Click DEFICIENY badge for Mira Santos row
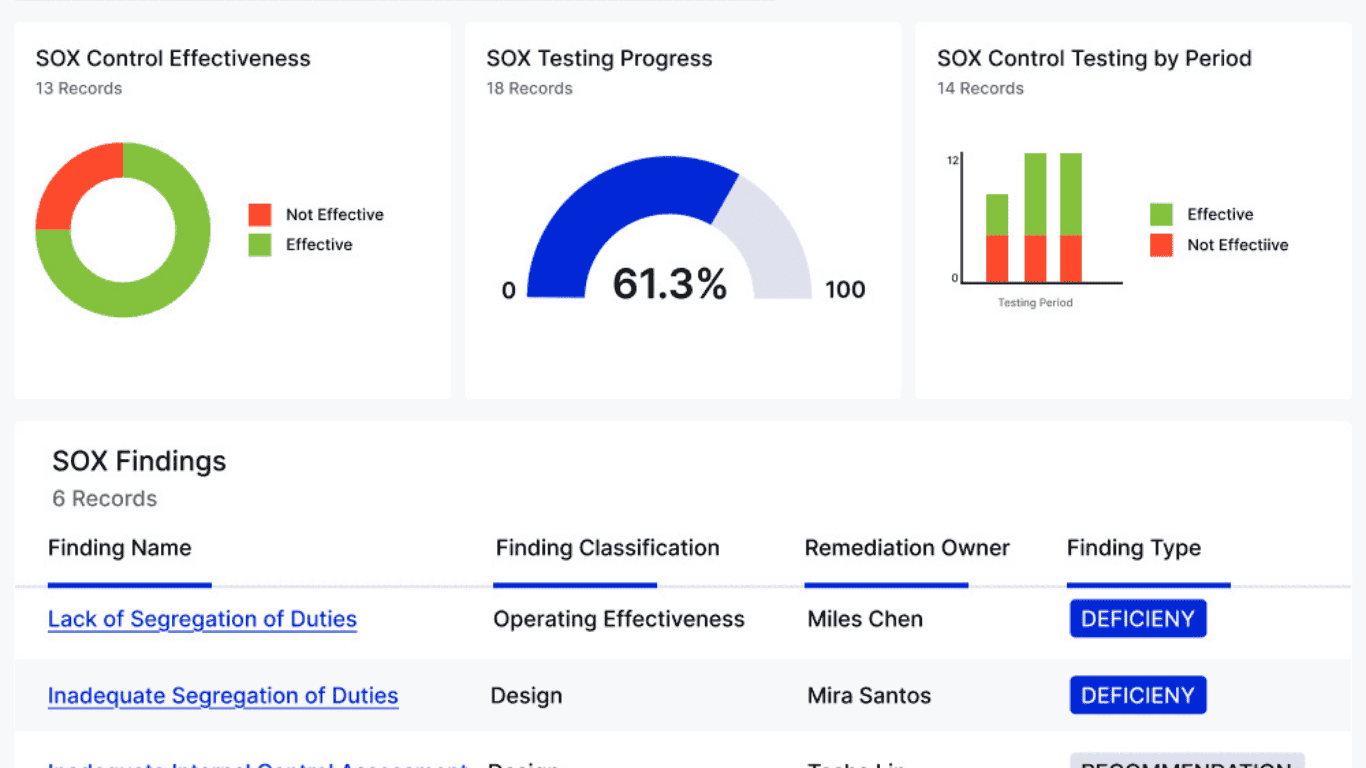The image size is (1366, 768). (1138, 696)
